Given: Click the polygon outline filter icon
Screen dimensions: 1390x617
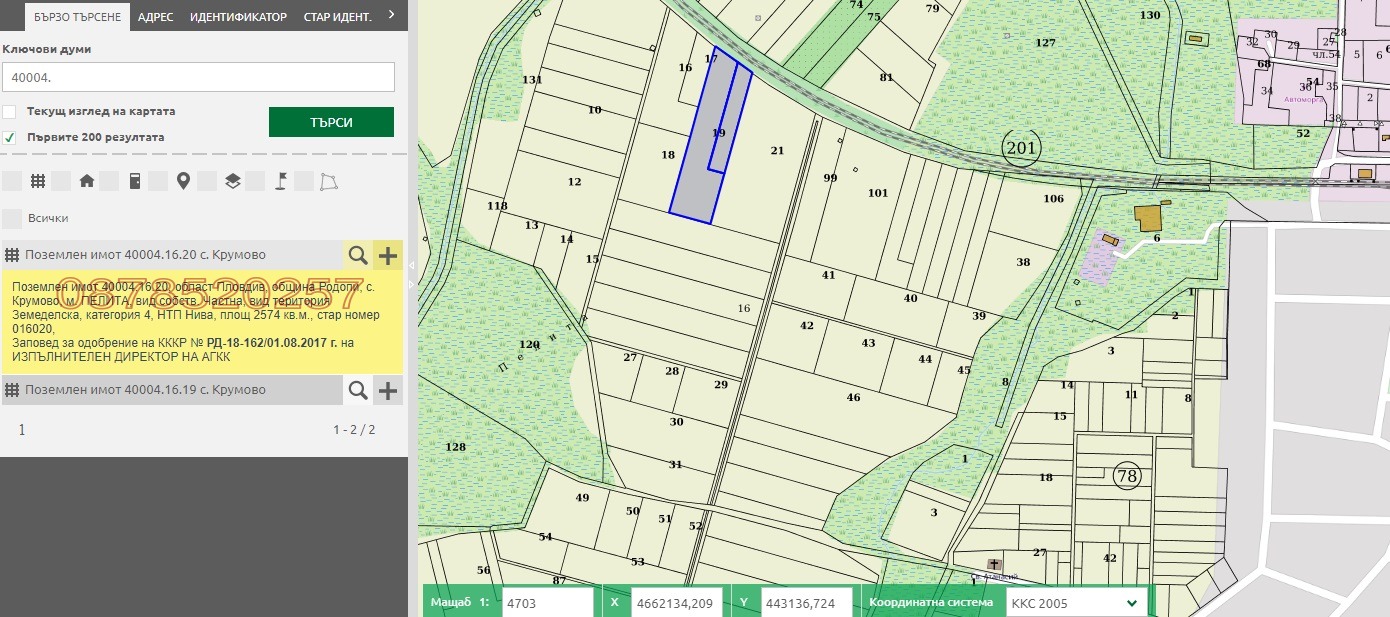Looking at the screenshot, I should 329,181.
